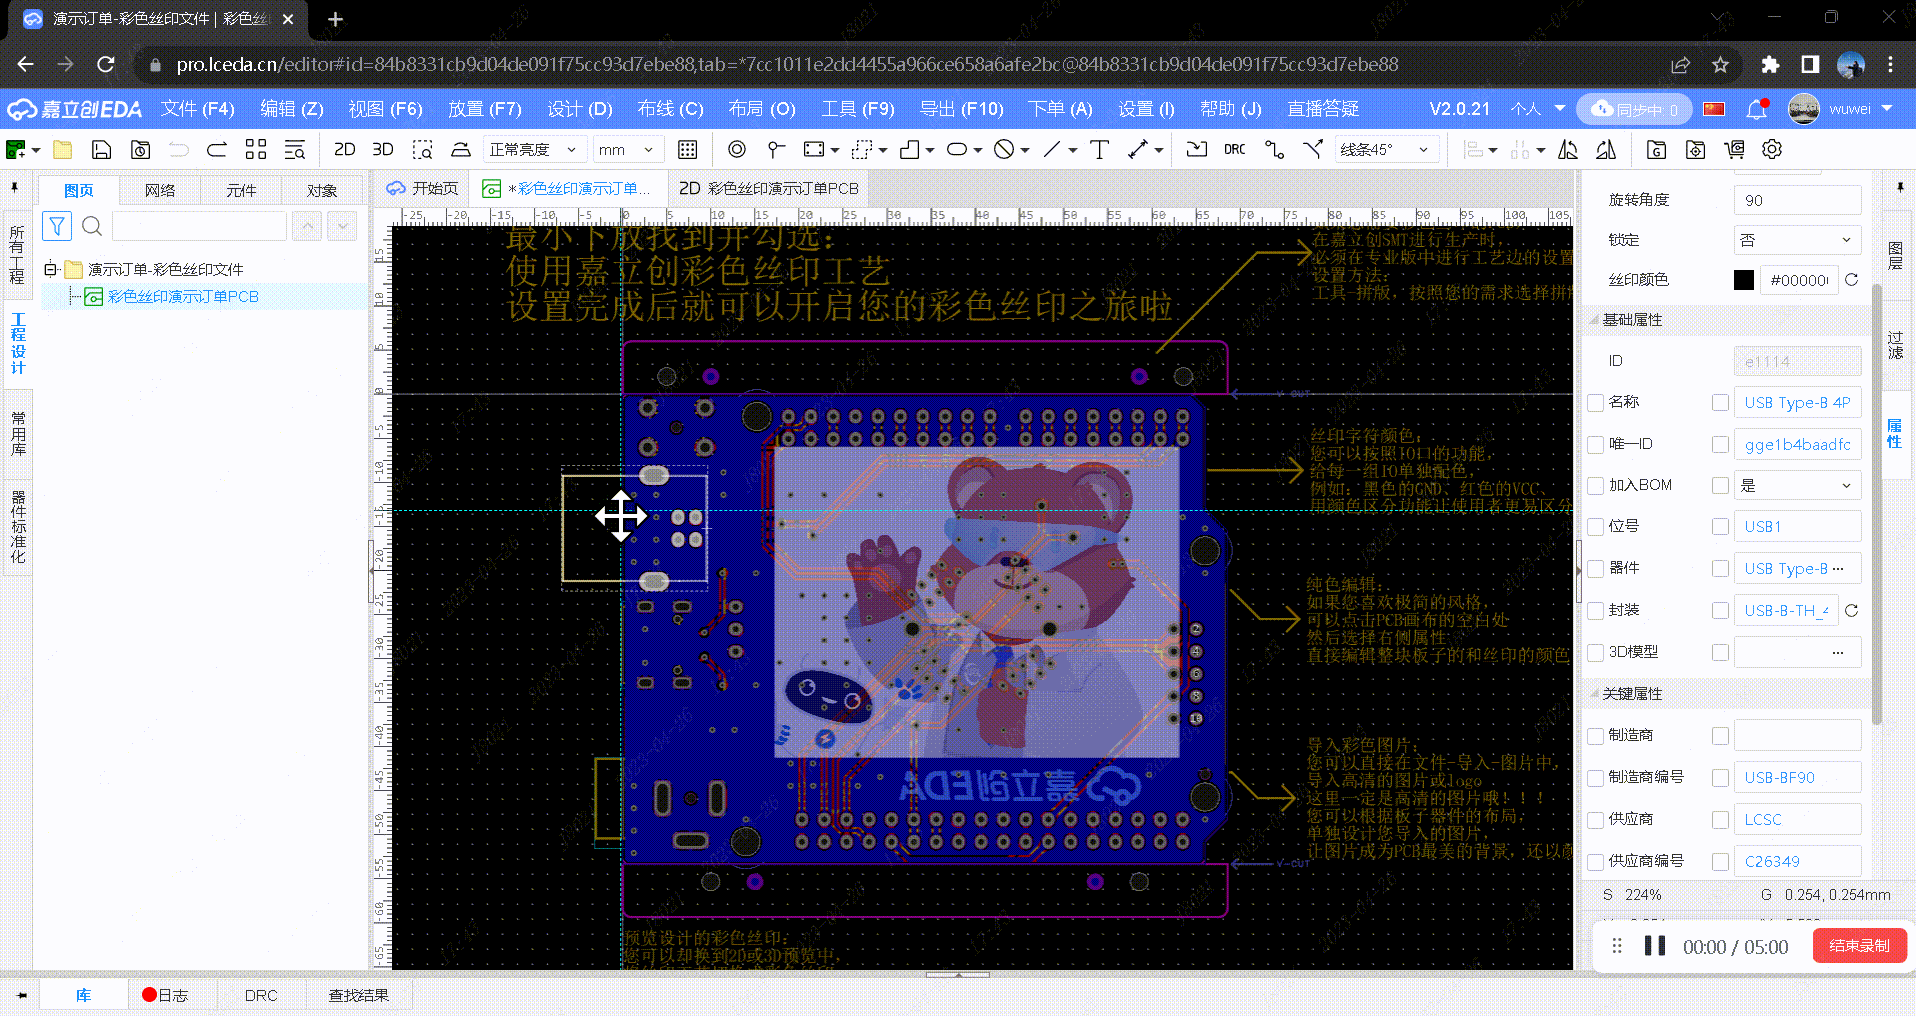Switch to the 3D view button
The image size is (1916, 1016).
tap(383, 150)
